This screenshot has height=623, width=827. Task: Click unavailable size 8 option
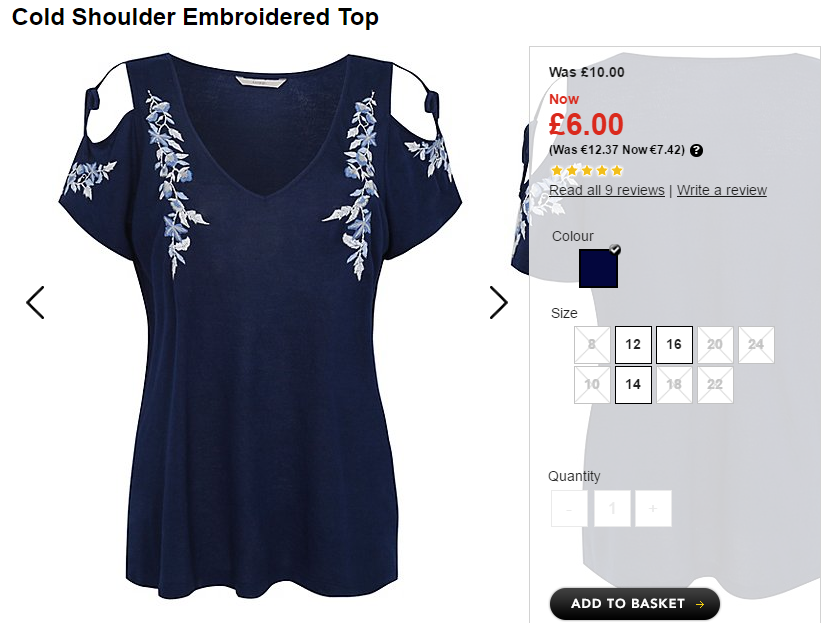[592, 344]
